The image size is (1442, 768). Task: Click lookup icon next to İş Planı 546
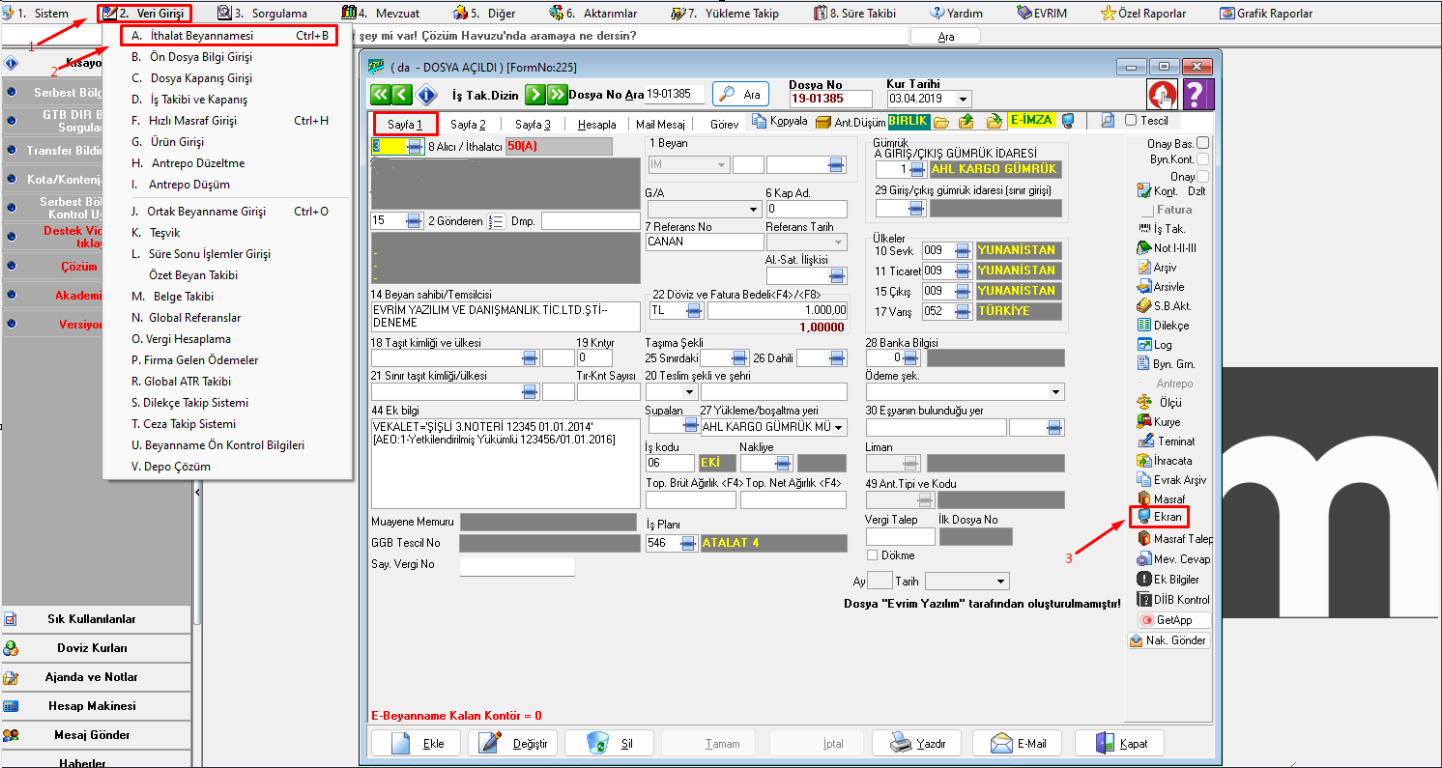point(687,543)
